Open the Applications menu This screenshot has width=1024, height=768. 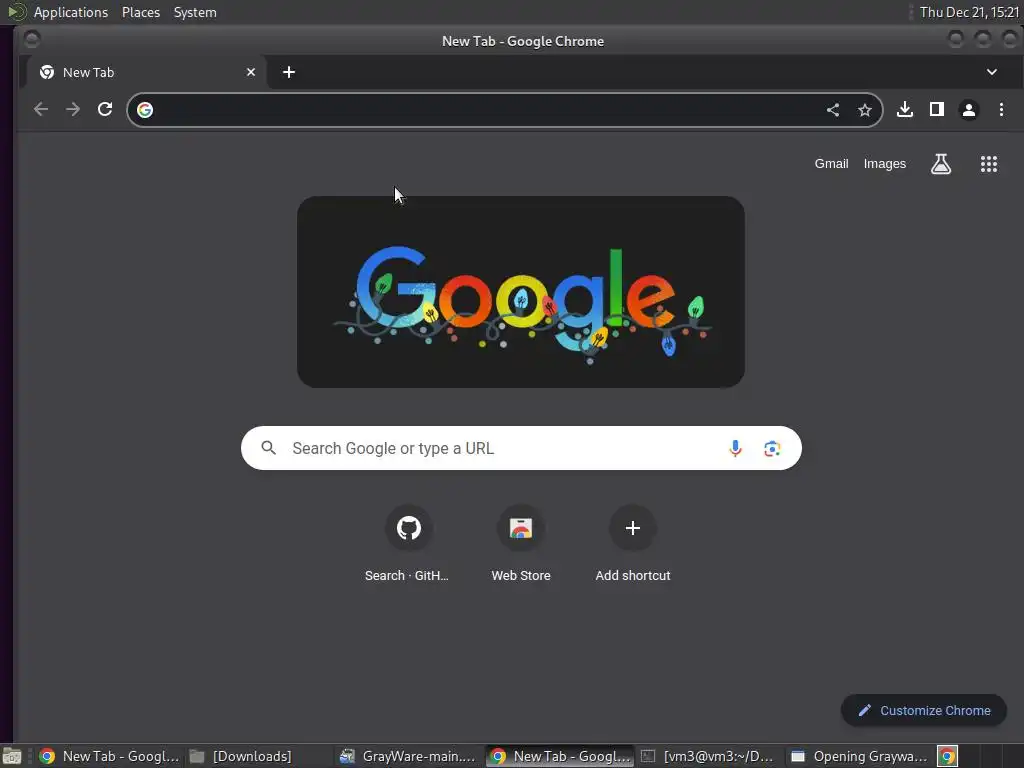click(71, 12)
